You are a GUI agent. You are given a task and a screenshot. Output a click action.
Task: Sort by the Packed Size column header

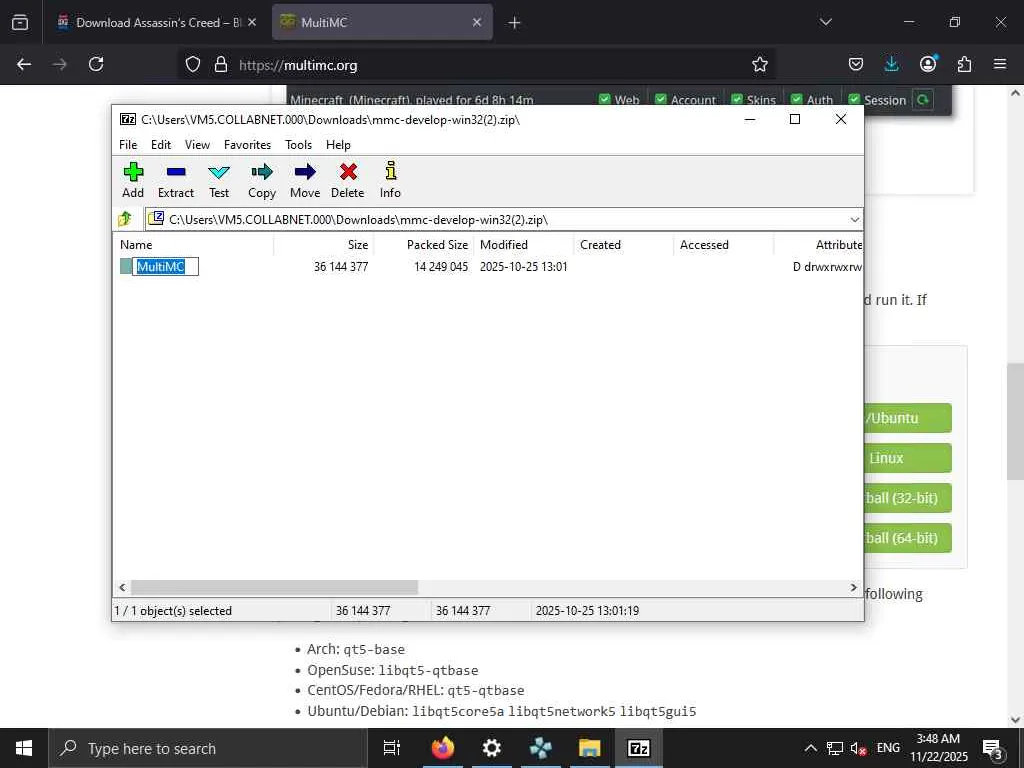pos(424,245)
